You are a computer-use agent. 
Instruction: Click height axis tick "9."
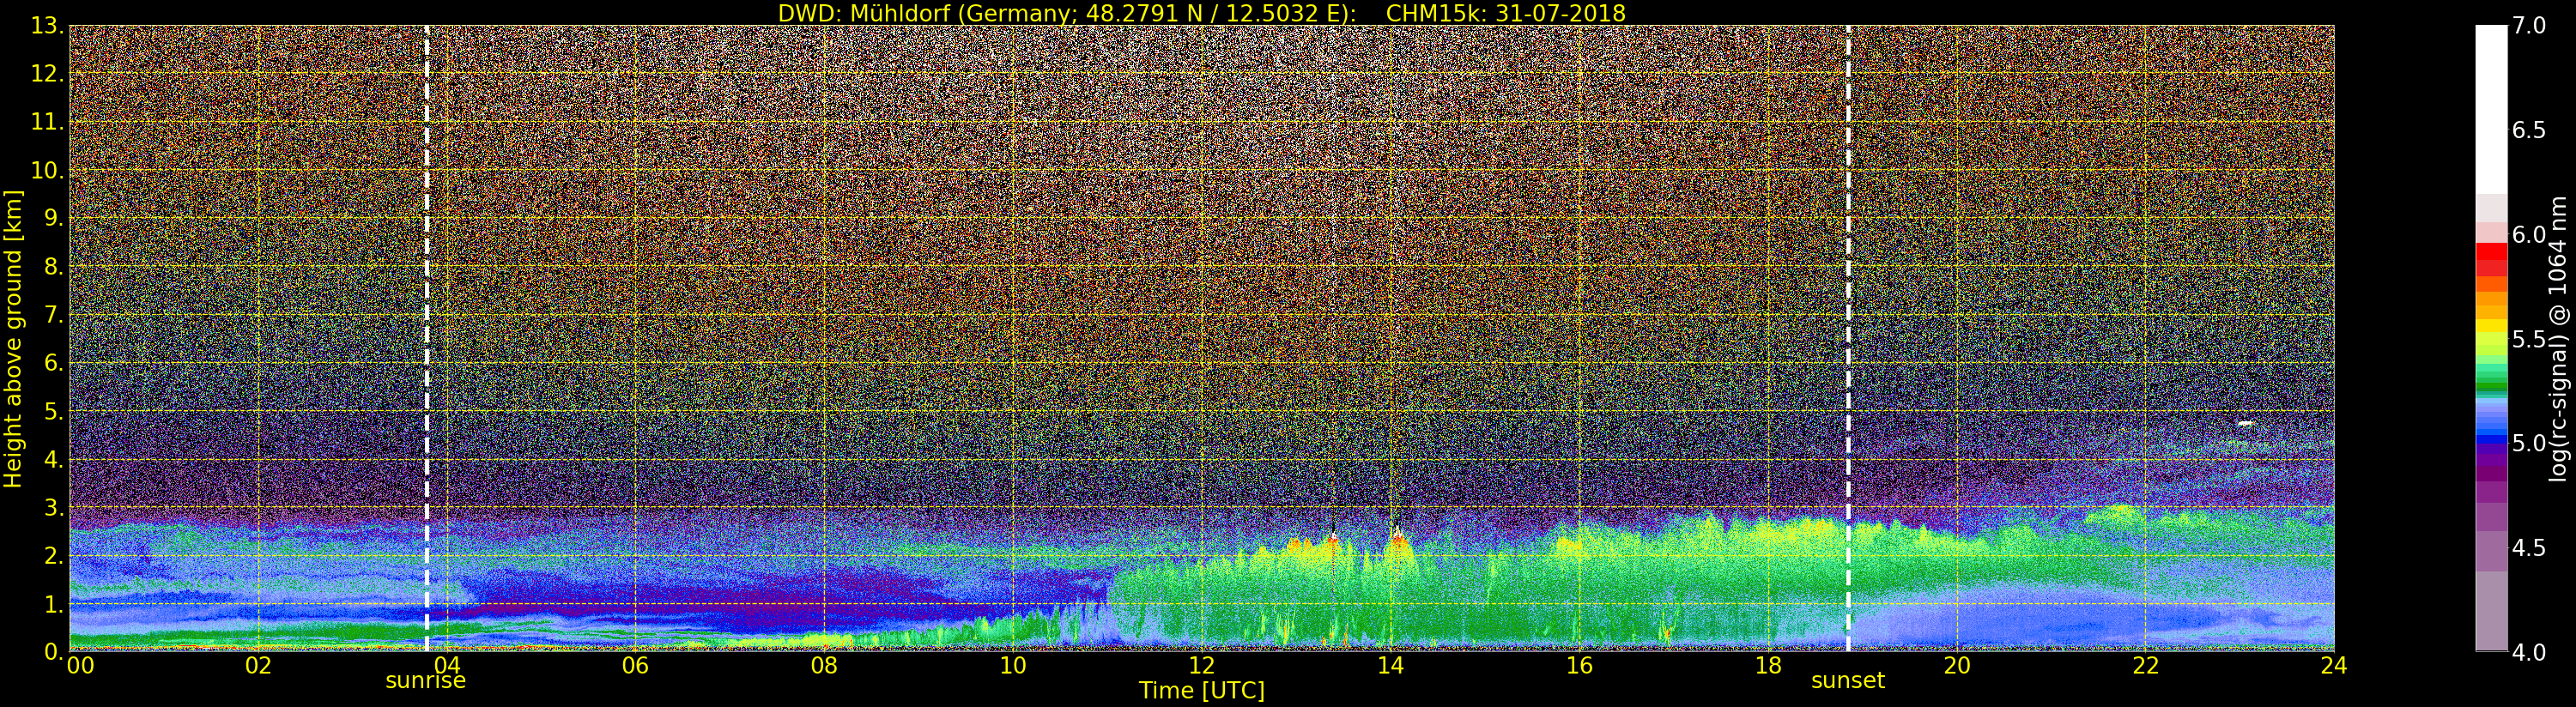(54, 218)
